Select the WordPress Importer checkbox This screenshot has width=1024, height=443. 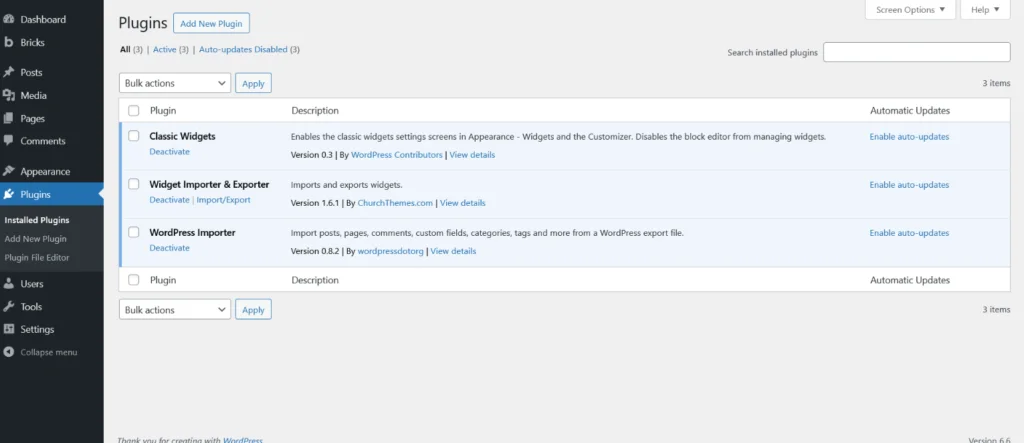[134, 232]
